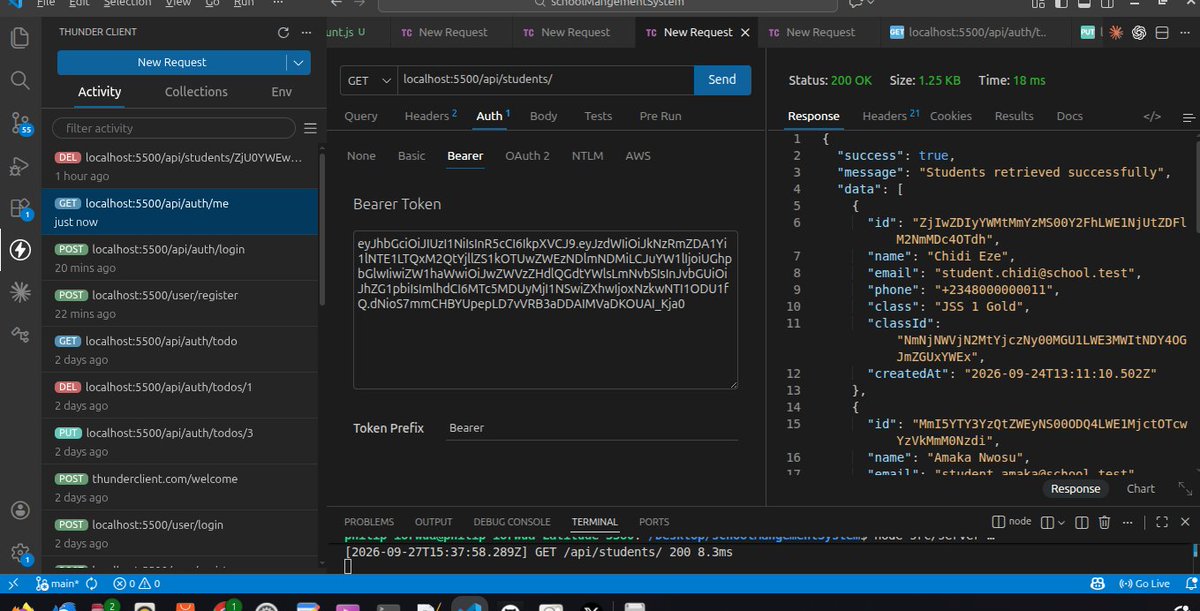Open the response Docs tab
Image resolution: width=1200 pixels, height=611 pixels.
pyautogui.click(x=1070, y=116)
